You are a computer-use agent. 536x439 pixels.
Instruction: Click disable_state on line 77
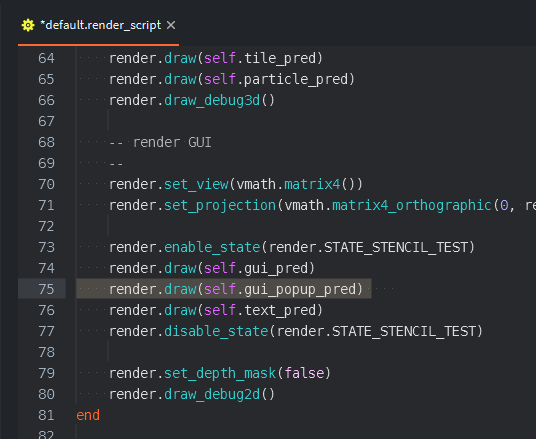pyautogui.click(x=216, y=331)
